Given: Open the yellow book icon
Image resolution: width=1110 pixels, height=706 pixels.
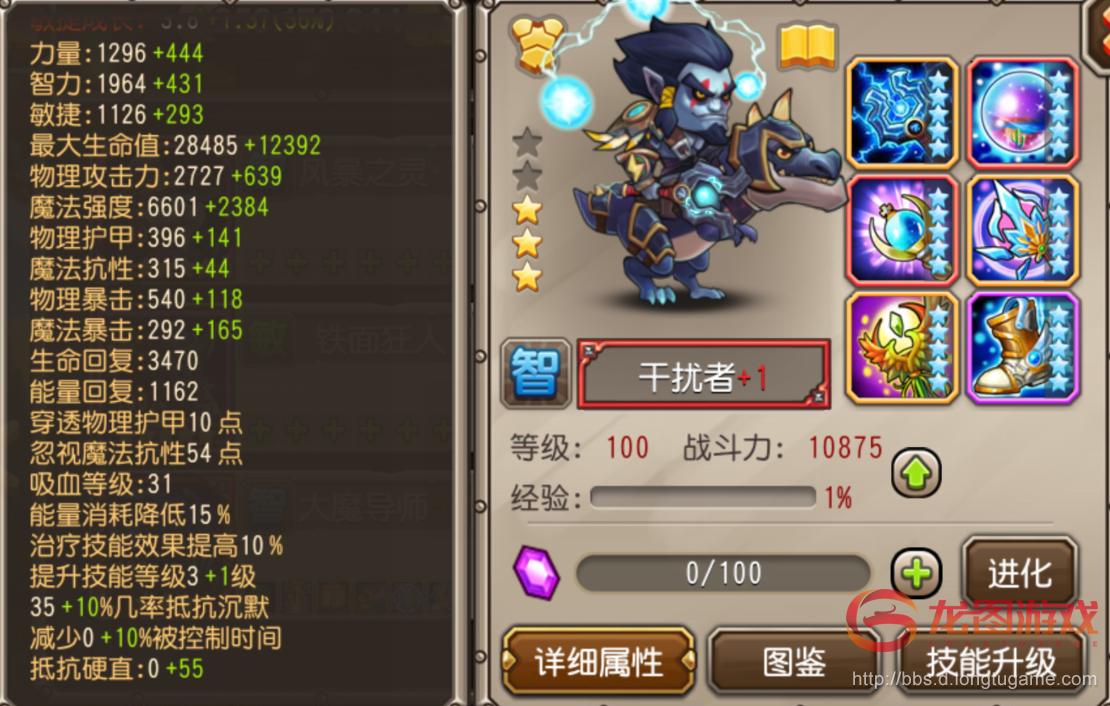Looking at the screenshot, I should (x=807, y=47).
